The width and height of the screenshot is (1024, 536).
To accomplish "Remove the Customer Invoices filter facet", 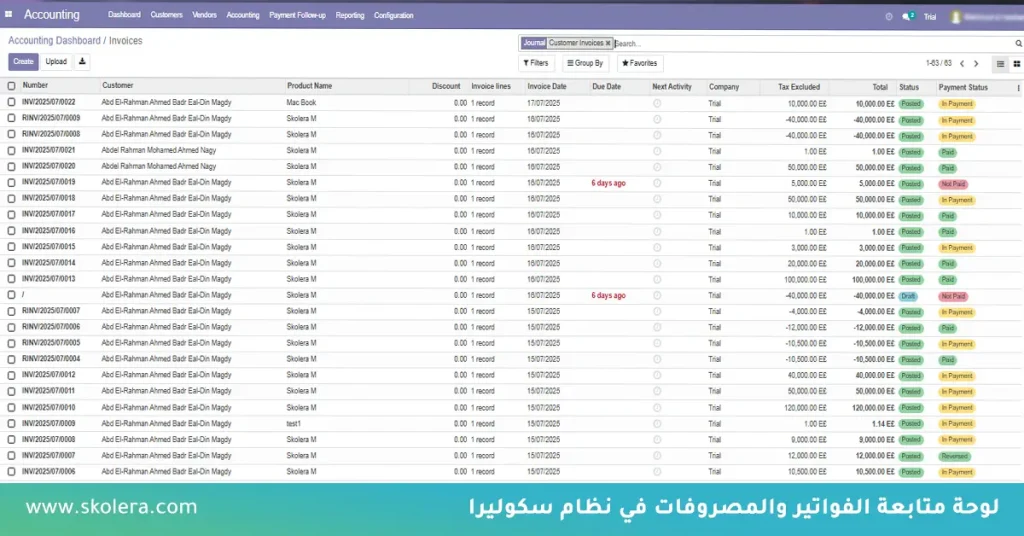I will click(608, 43).
